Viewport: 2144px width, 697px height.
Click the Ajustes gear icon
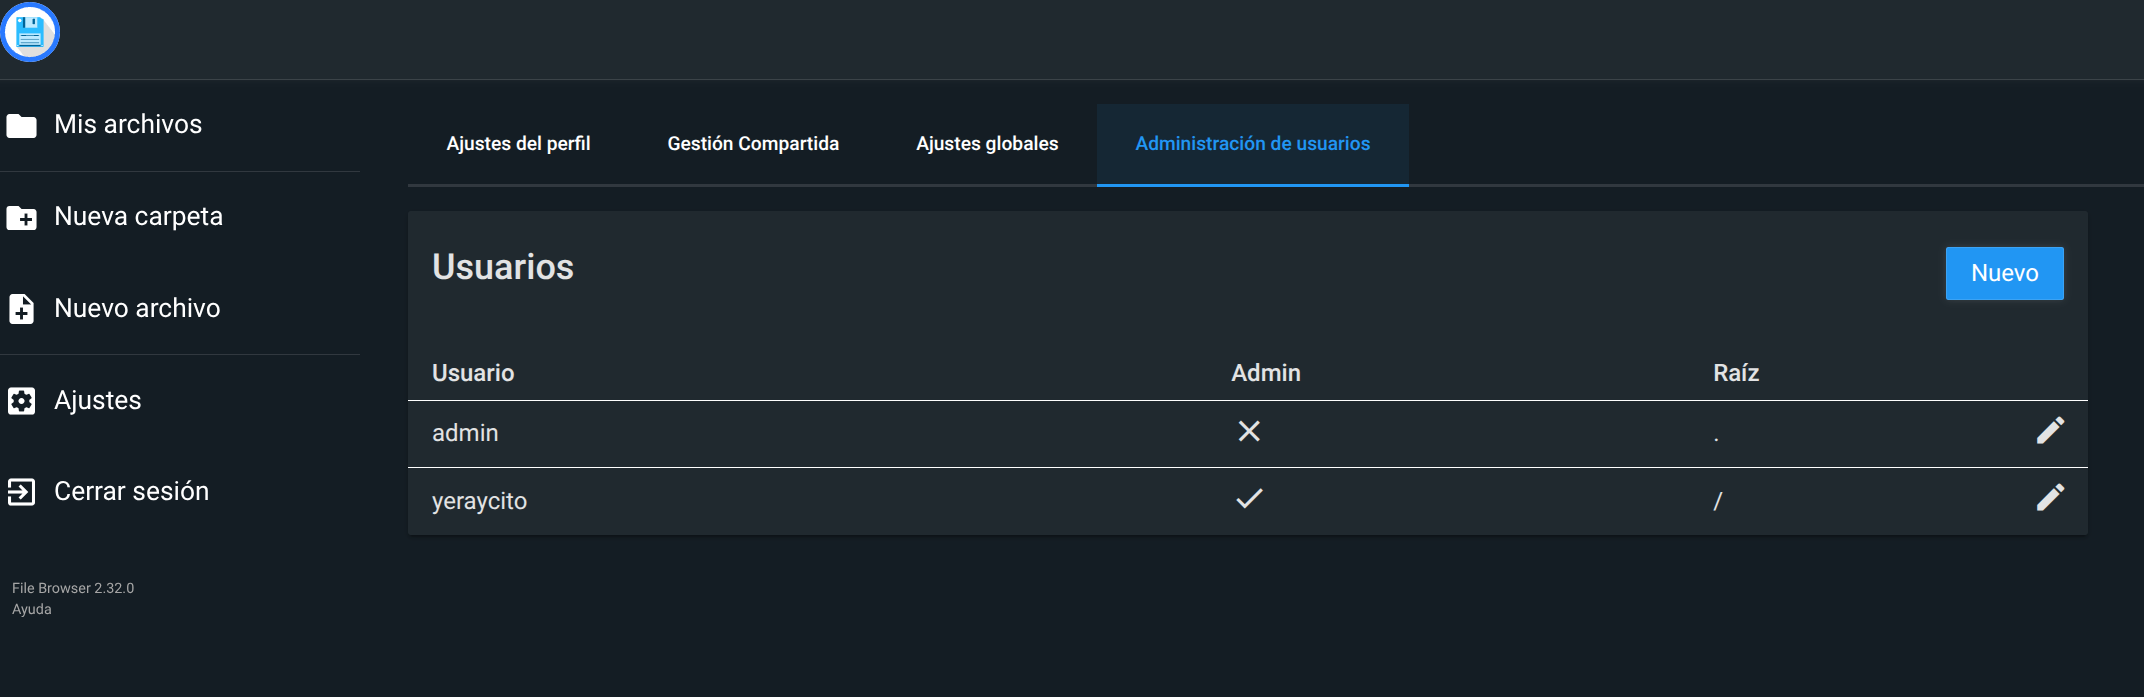click(22, 401)
